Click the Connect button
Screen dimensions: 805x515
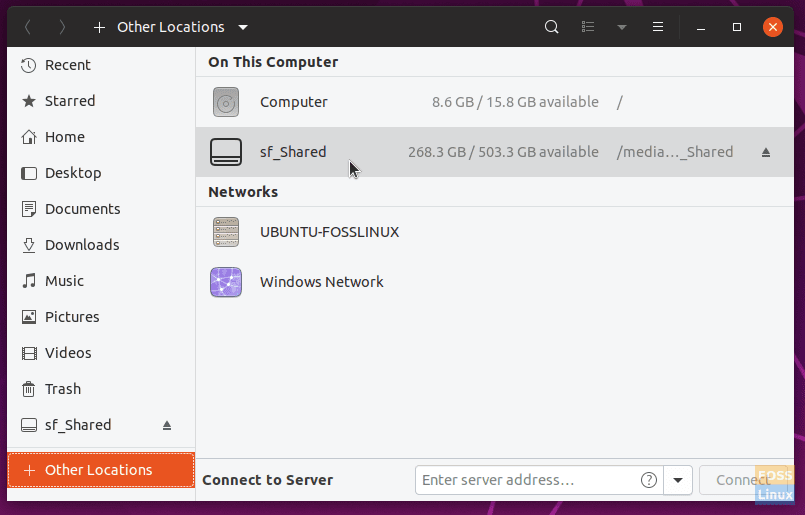click(742, 480)
